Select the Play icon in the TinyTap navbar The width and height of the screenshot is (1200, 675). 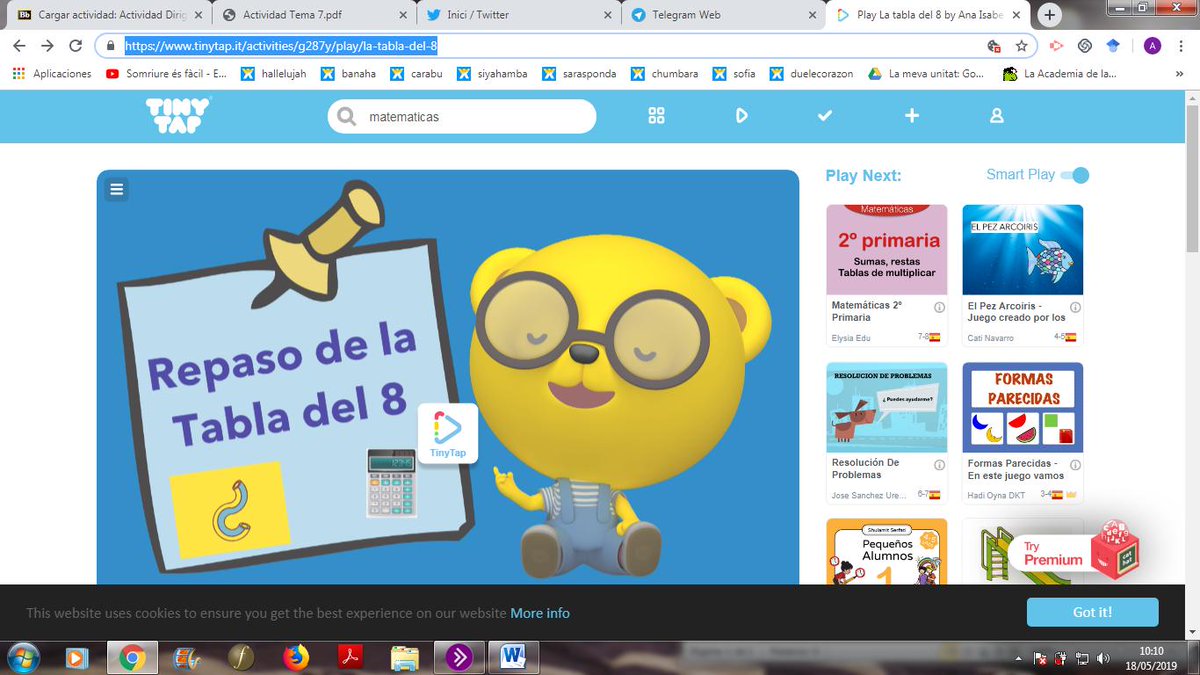(741, 116)
